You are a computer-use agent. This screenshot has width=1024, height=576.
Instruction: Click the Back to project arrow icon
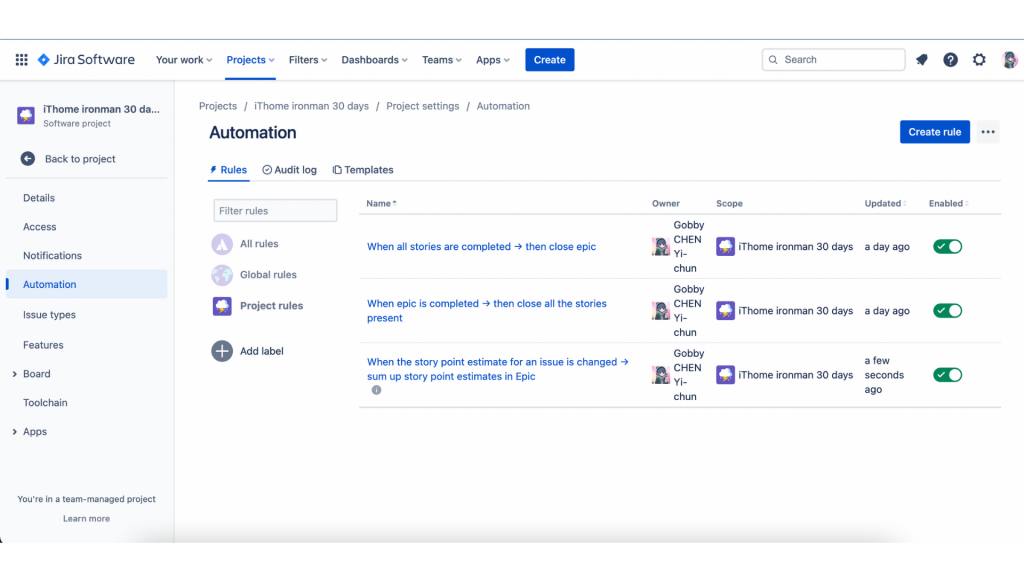pyautogui.click(x=27, y=159)
